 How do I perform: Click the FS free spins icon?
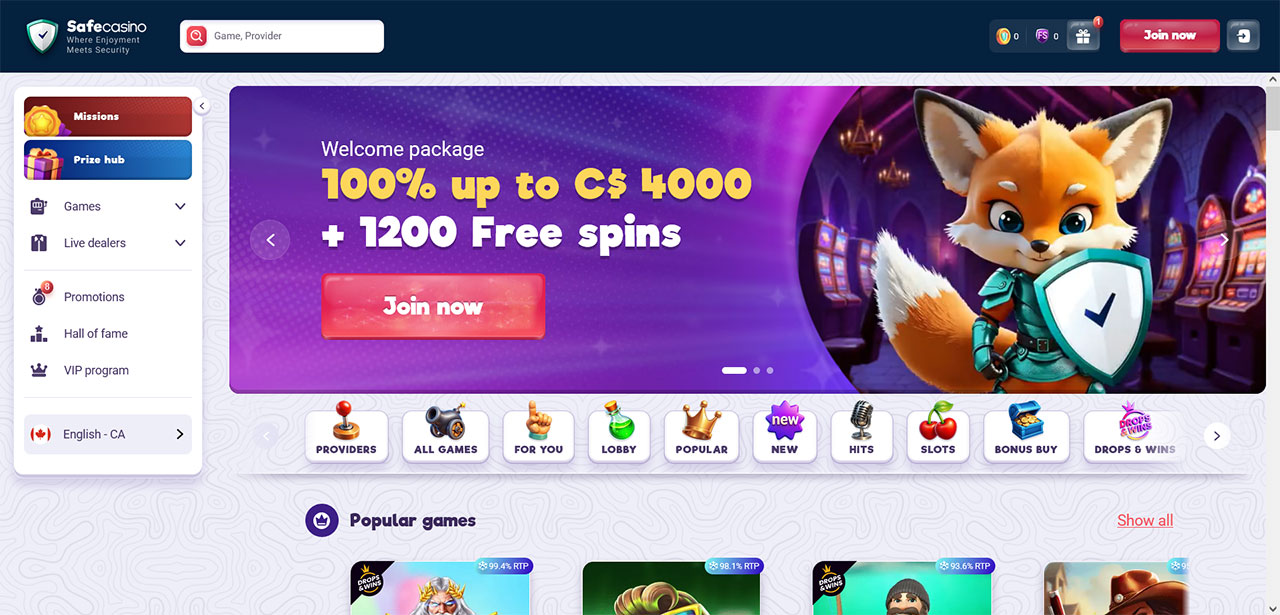(1042, 36)
